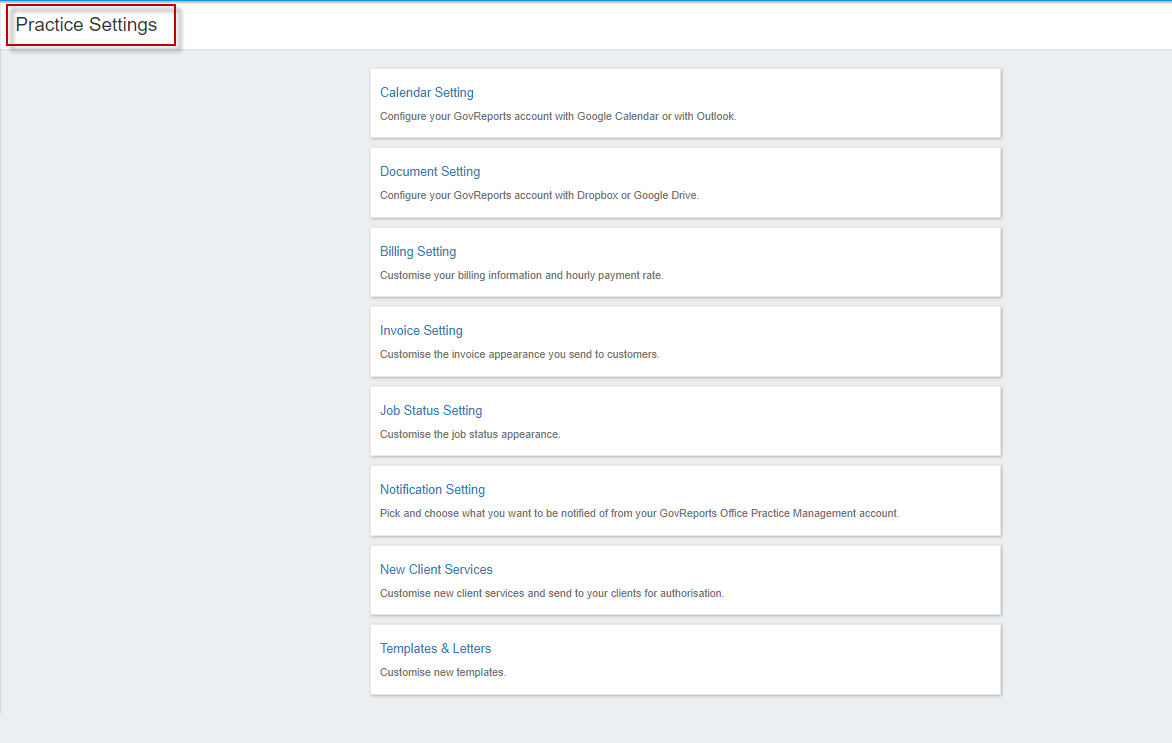Select the Job Status Setting card

[685, 420]
